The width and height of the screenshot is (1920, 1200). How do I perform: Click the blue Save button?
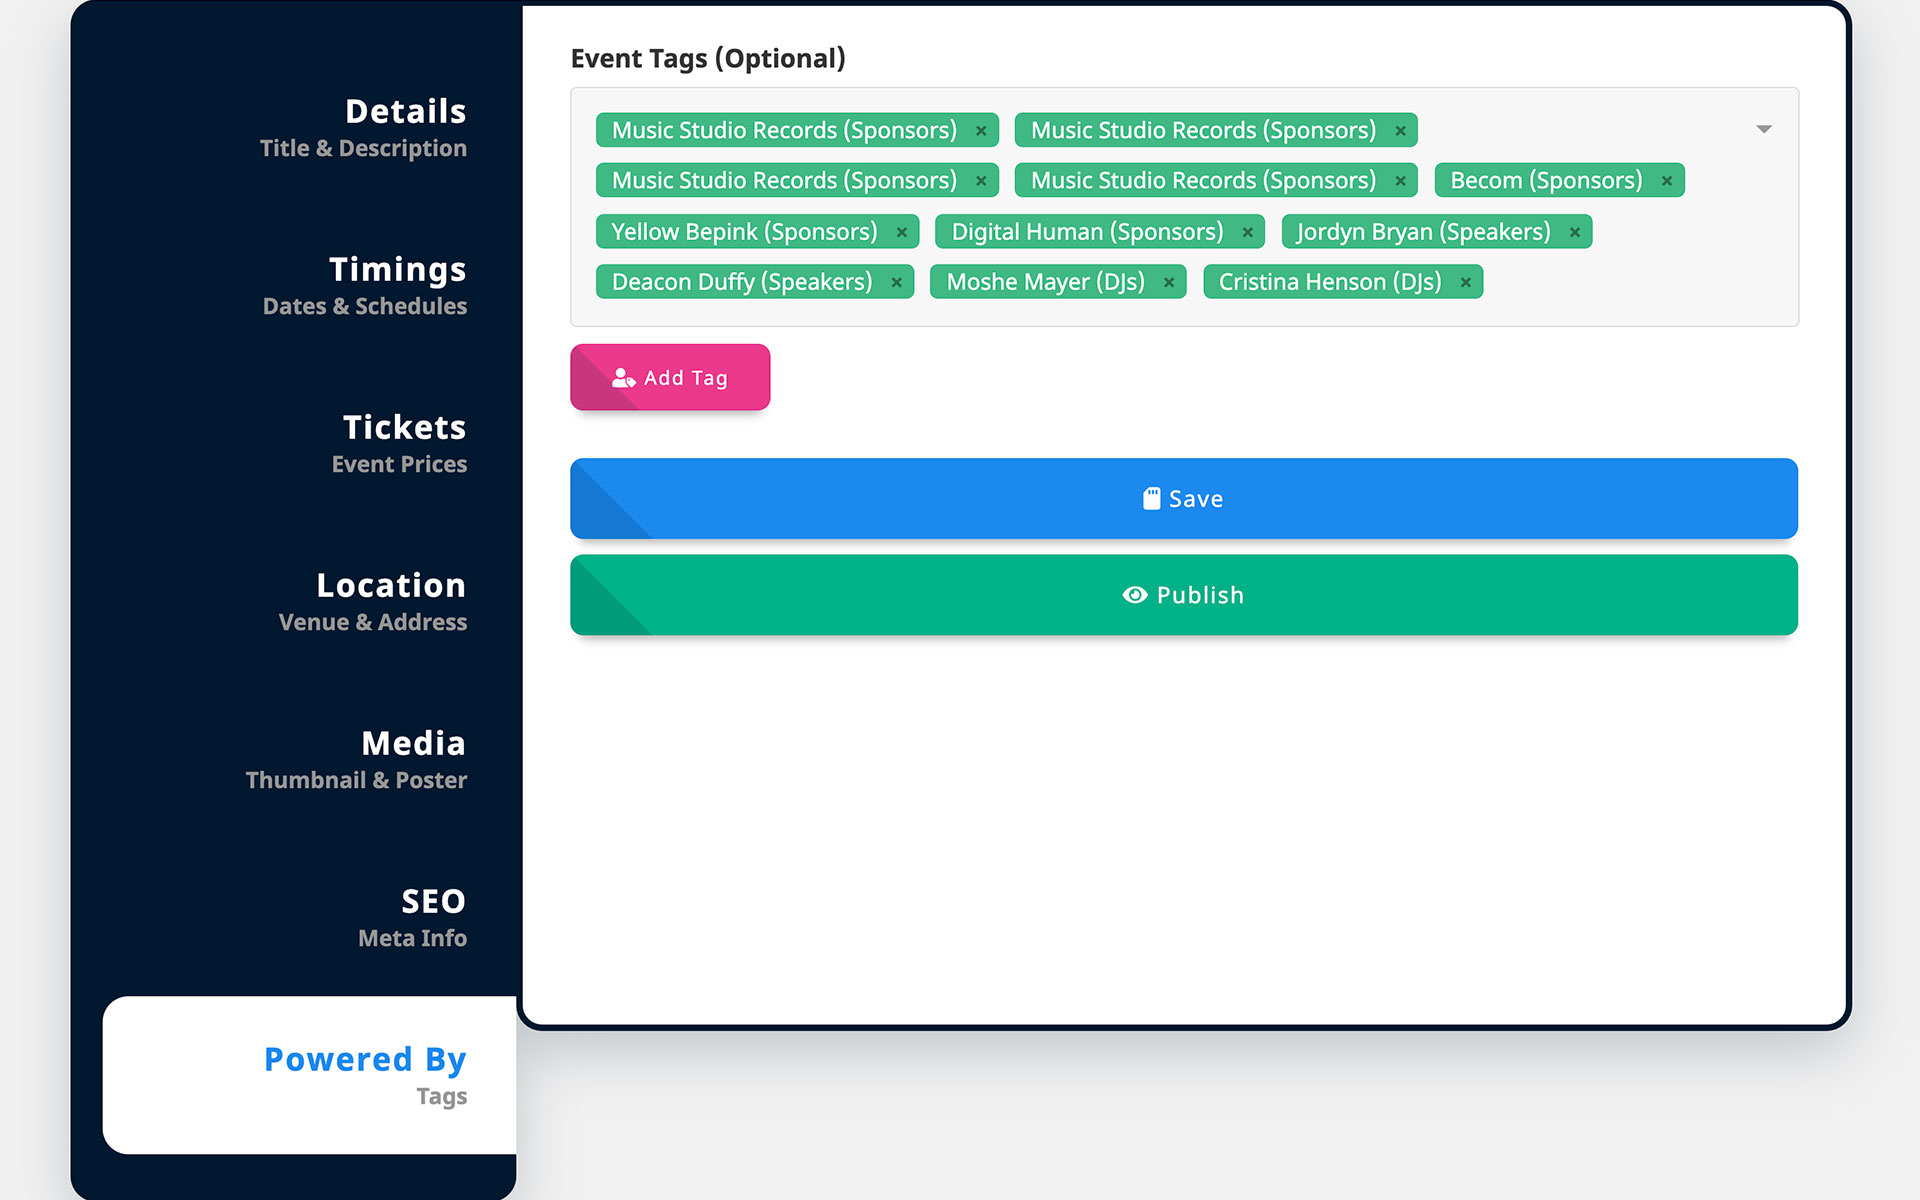click(x=1183, y=498)
